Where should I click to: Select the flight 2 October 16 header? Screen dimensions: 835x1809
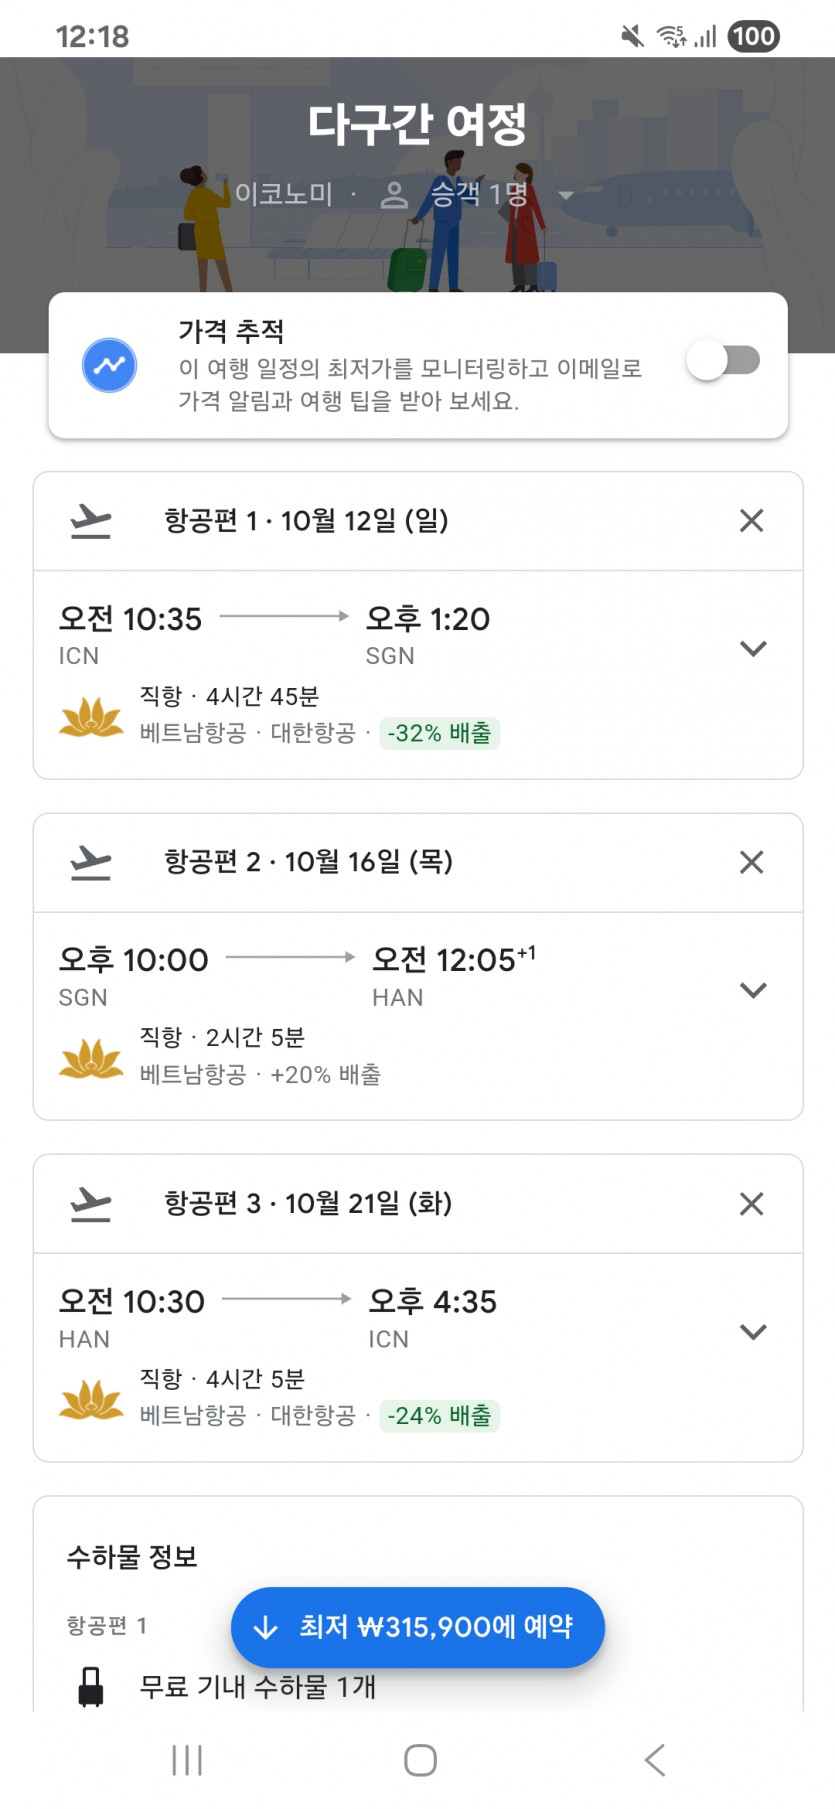pyautogui.click(x=308, y=862)
